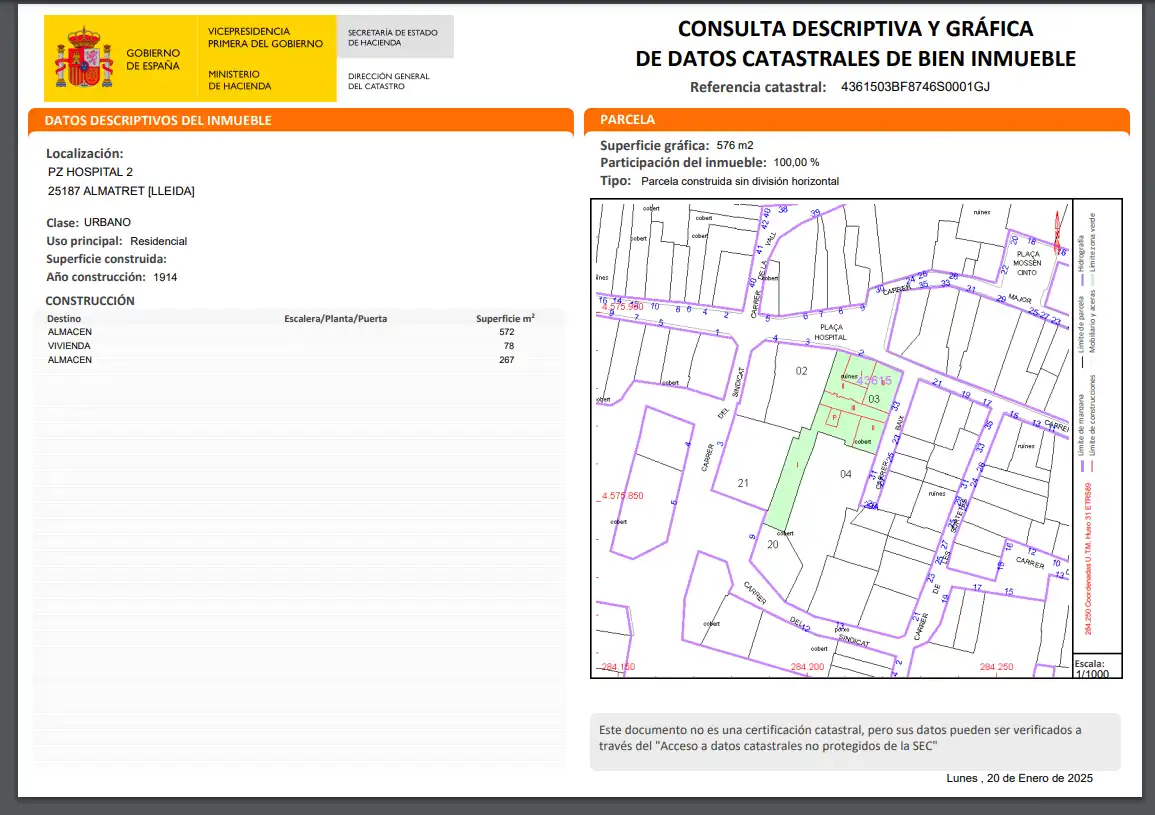Click the main use value 'Residencial'
This screenshot has width=1155, height=815.
click(158, 241)
